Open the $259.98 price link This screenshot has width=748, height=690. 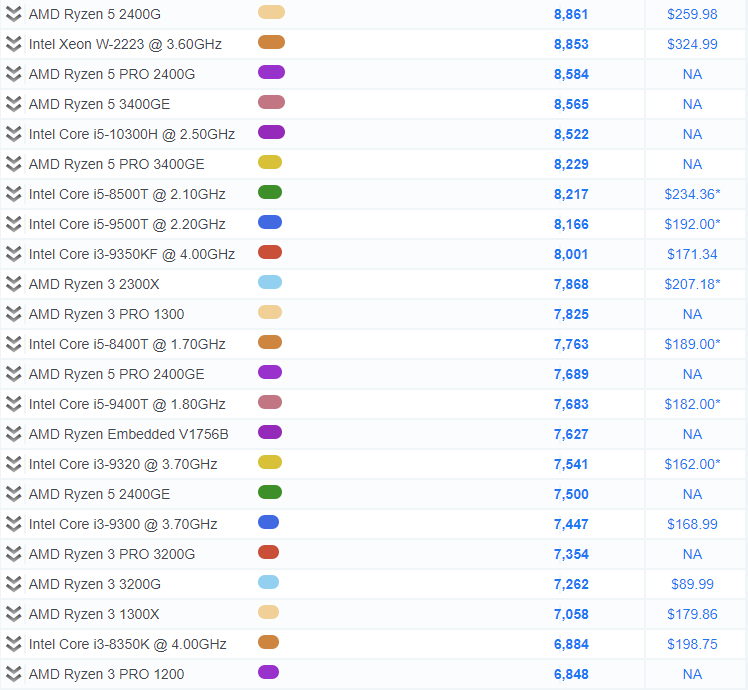[692, 14]
